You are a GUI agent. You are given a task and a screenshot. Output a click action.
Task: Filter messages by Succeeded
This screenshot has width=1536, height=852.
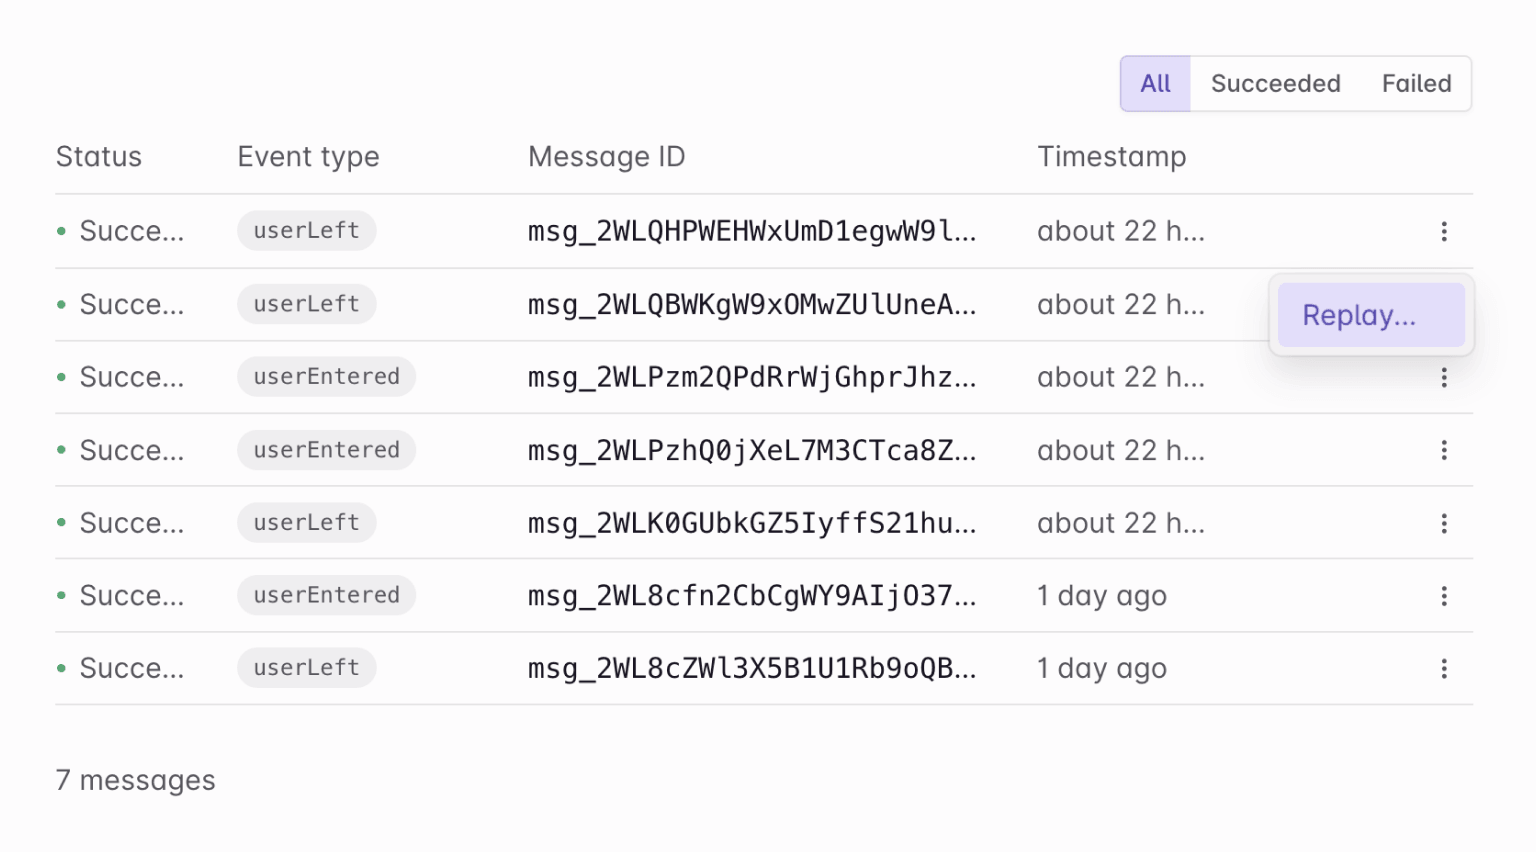pos(1275,84)
